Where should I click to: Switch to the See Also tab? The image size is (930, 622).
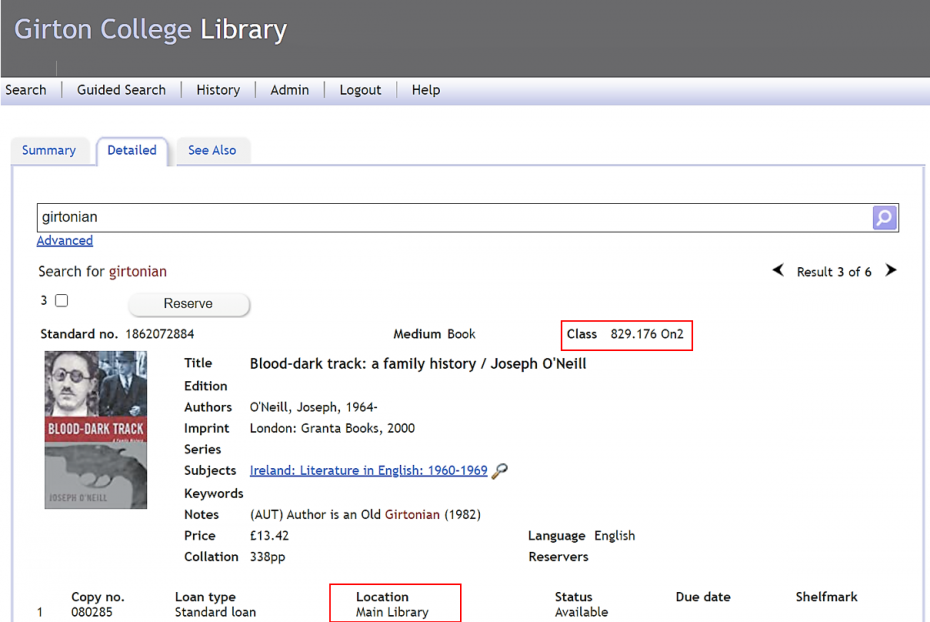click(212, 151)
